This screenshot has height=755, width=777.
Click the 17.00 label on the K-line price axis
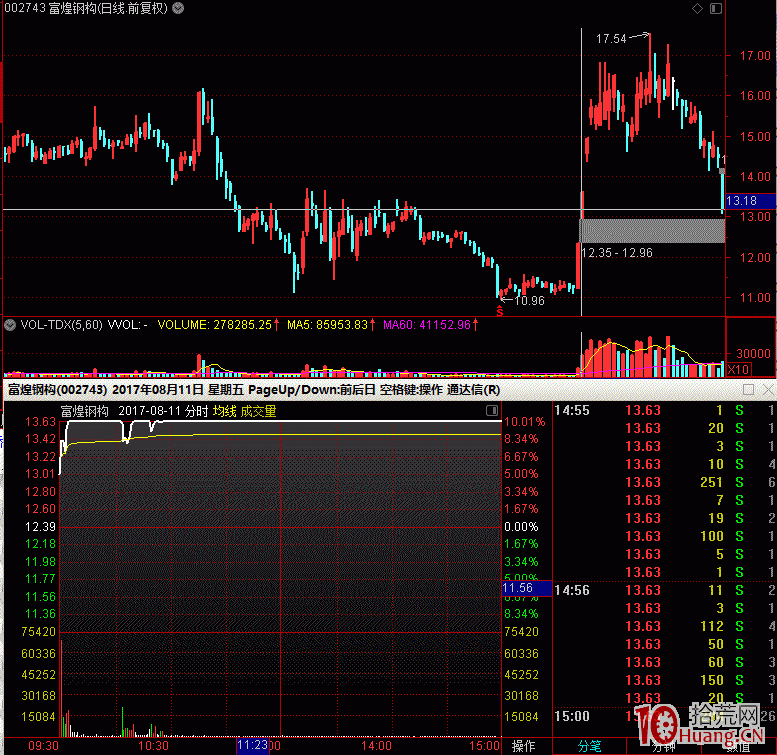coord(755,55)
